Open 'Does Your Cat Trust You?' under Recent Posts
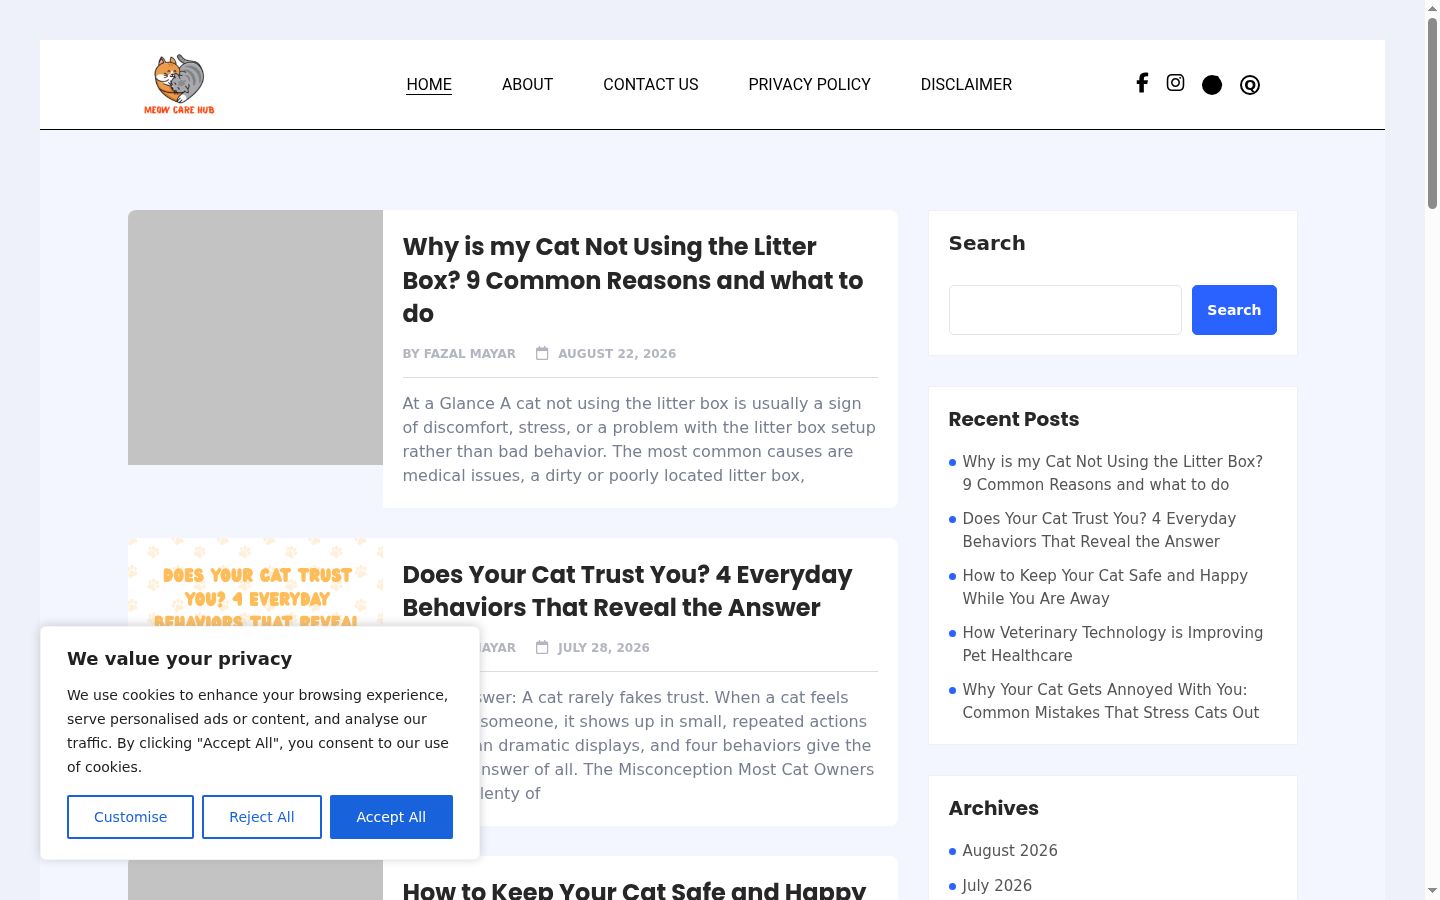This screenshot has width=1440, height=900. pos(1099,530)
